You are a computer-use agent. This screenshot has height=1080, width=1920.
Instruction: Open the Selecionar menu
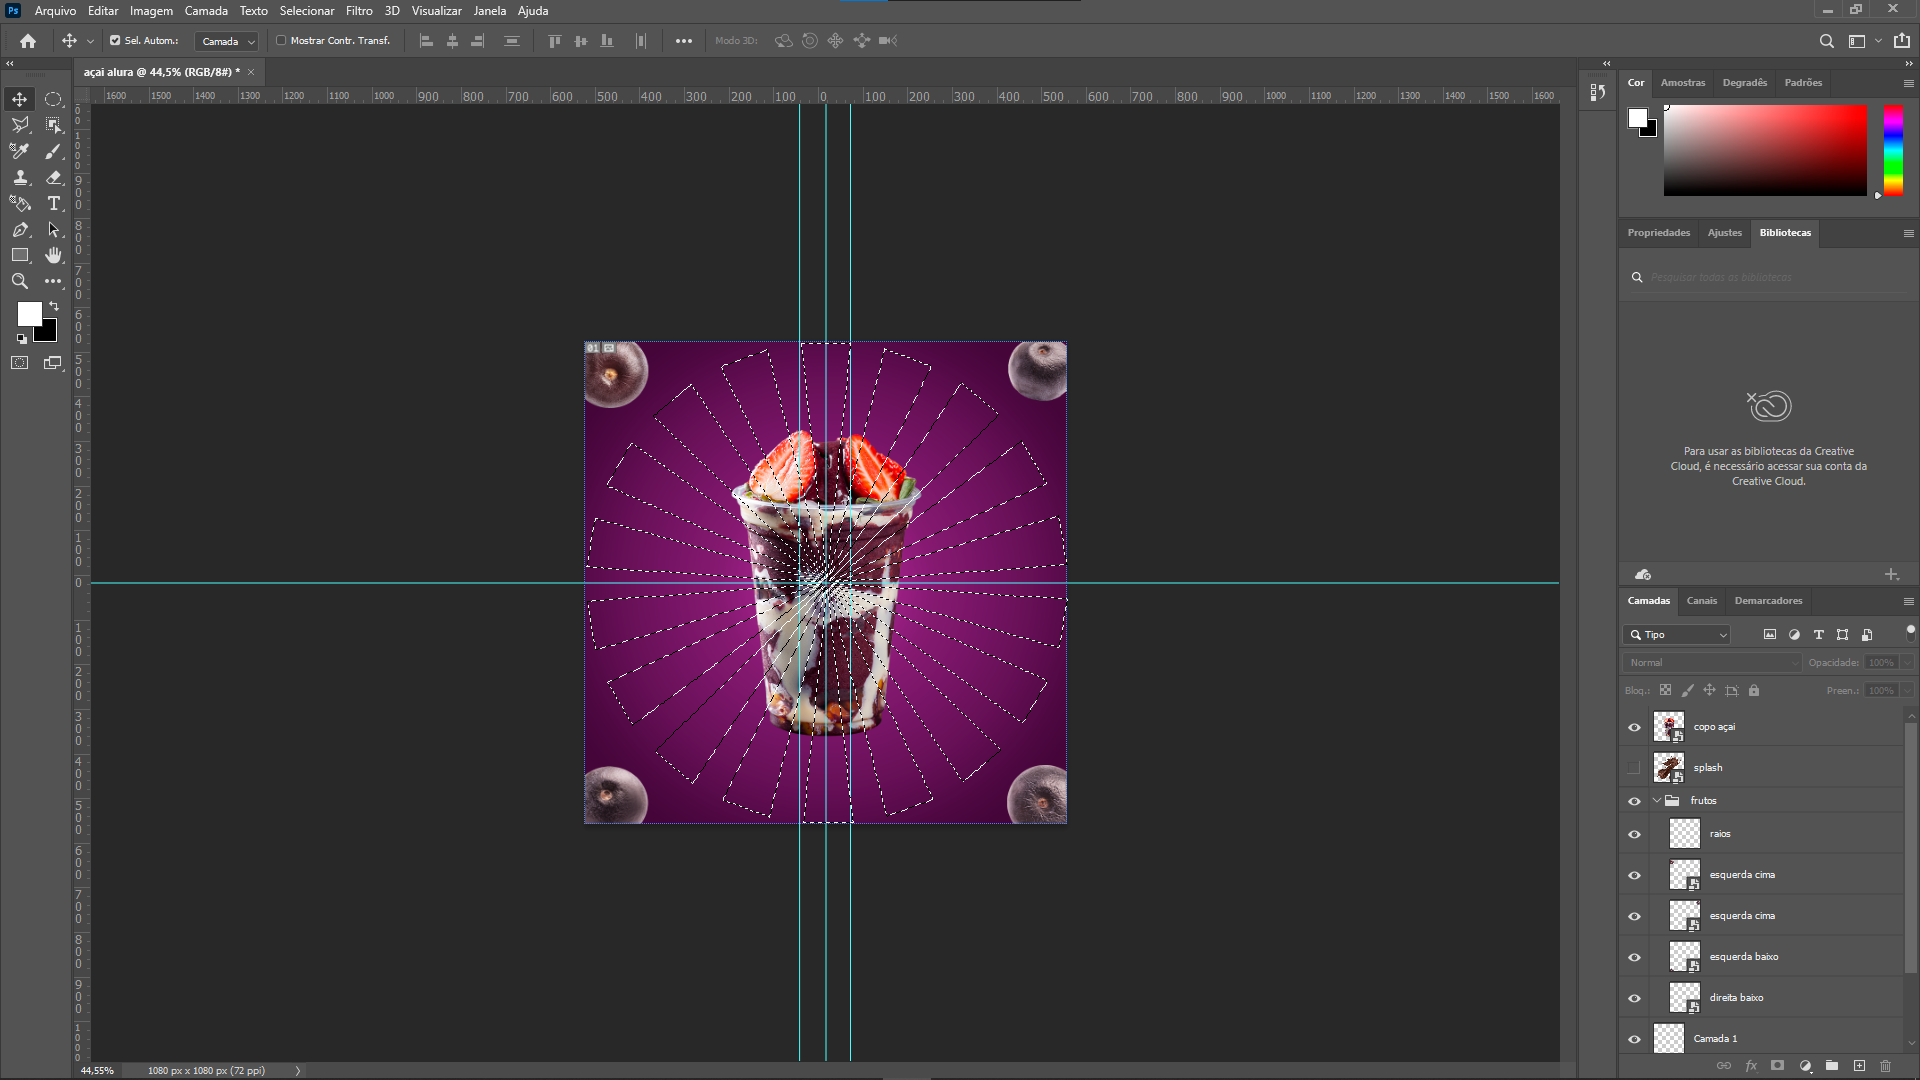tap(307, 11)
